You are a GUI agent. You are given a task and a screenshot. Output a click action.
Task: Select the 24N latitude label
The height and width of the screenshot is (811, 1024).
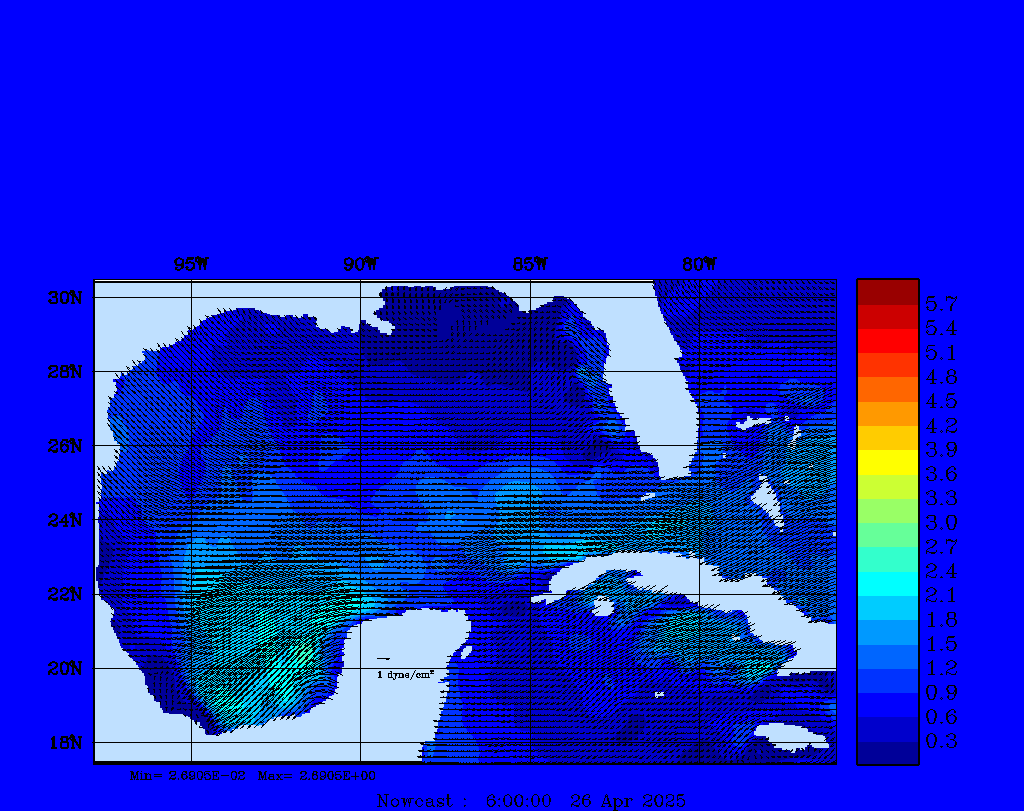point(68,520)
